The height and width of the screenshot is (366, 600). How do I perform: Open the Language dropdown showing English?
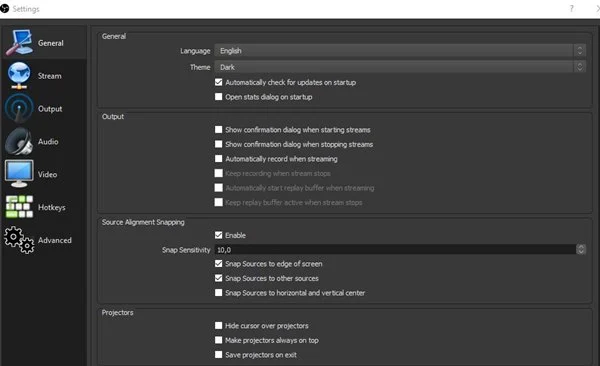(x=400, y=51)
